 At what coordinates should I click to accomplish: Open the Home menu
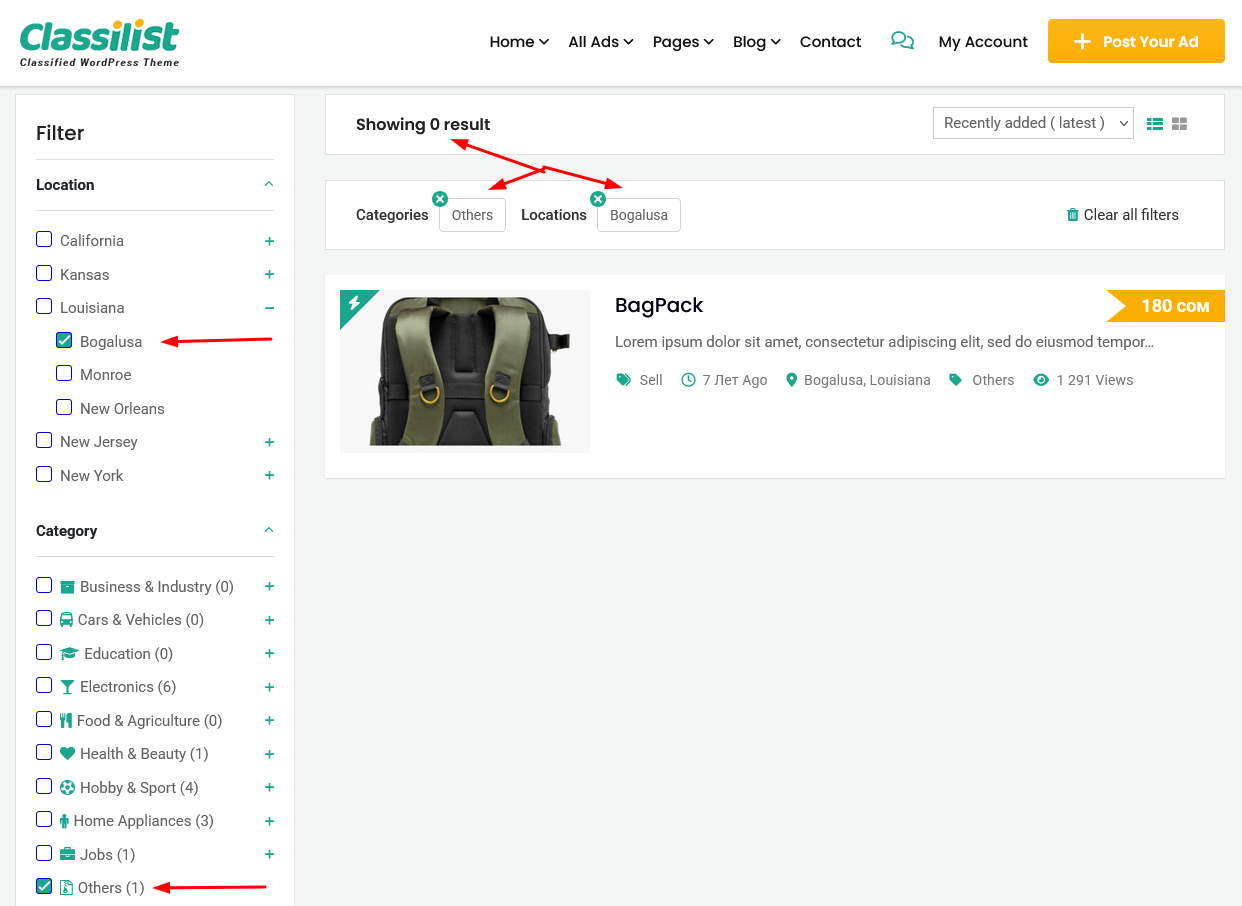click(x=519, y=42)
